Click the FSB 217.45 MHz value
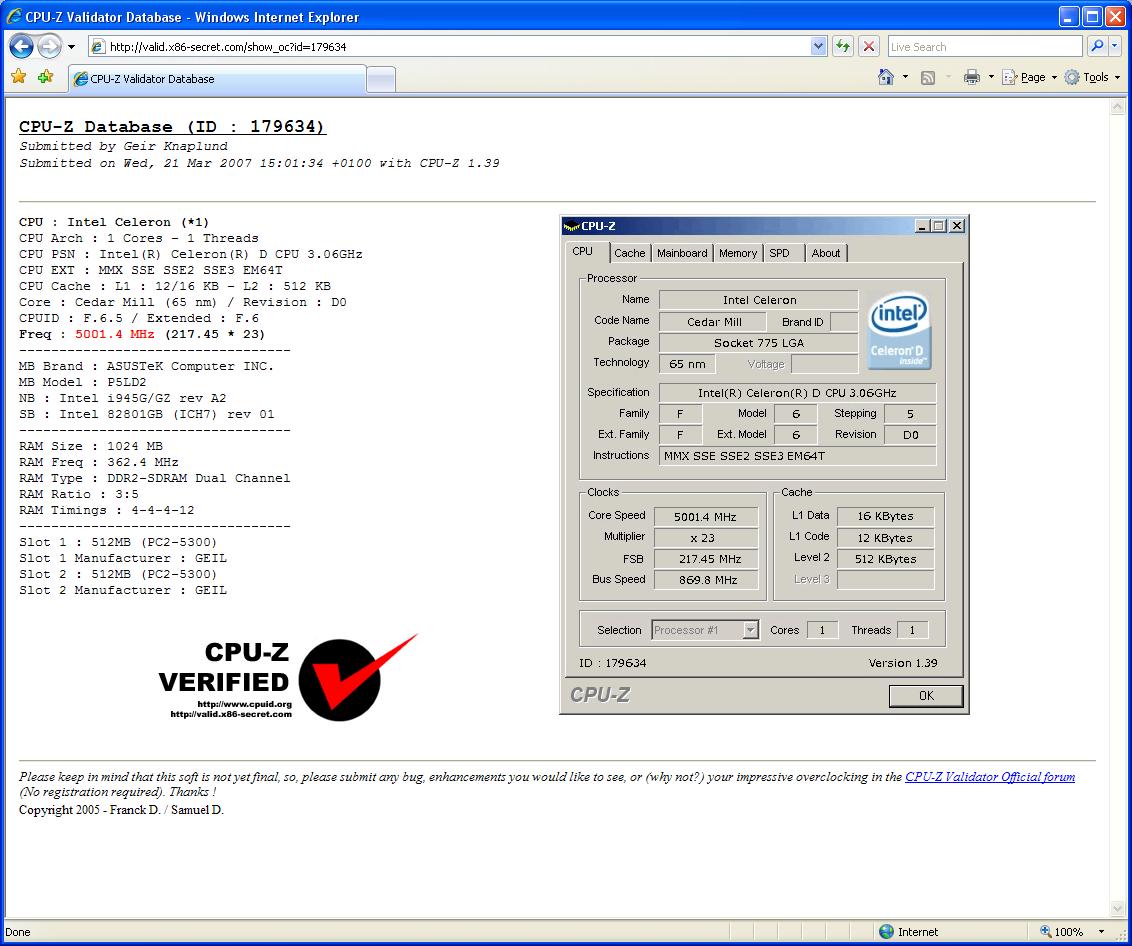The image size is (1132, 946). click(x=705, y=559)
